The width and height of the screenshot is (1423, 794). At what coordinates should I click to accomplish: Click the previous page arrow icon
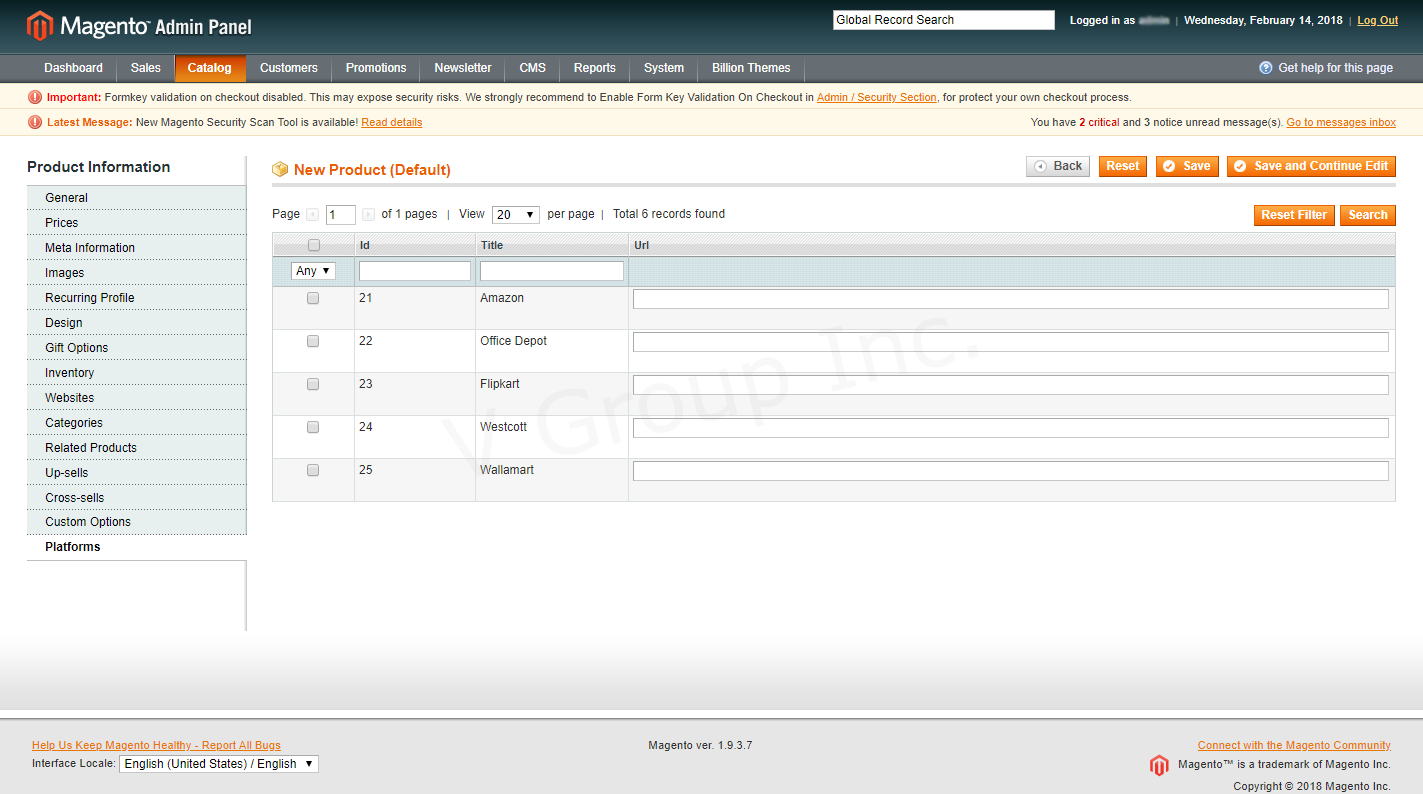coord(313,215)
